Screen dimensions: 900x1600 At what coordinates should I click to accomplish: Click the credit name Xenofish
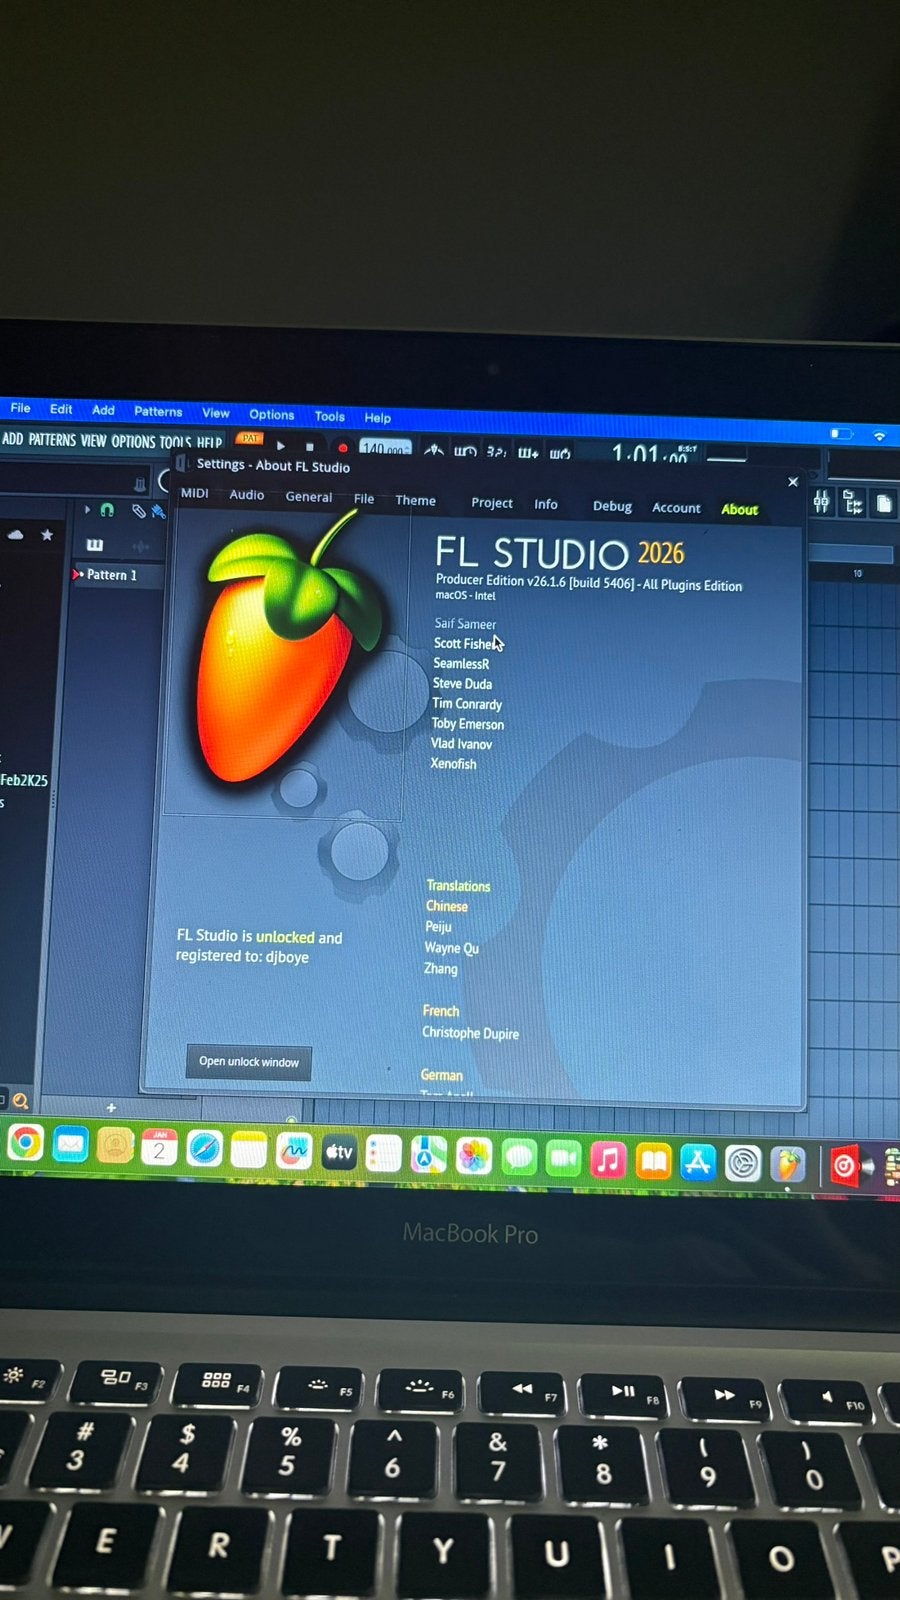(x=453, y=764)
